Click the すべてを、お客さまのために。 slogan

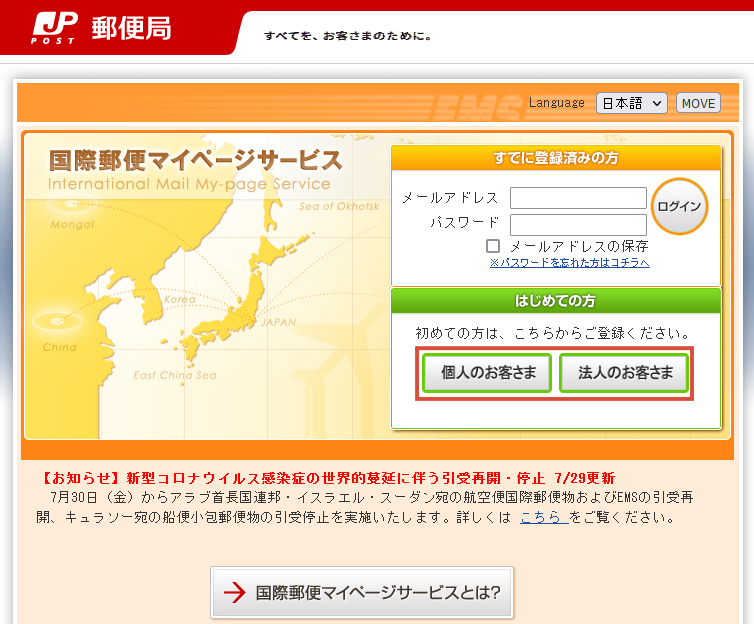(x=347, y=36)
